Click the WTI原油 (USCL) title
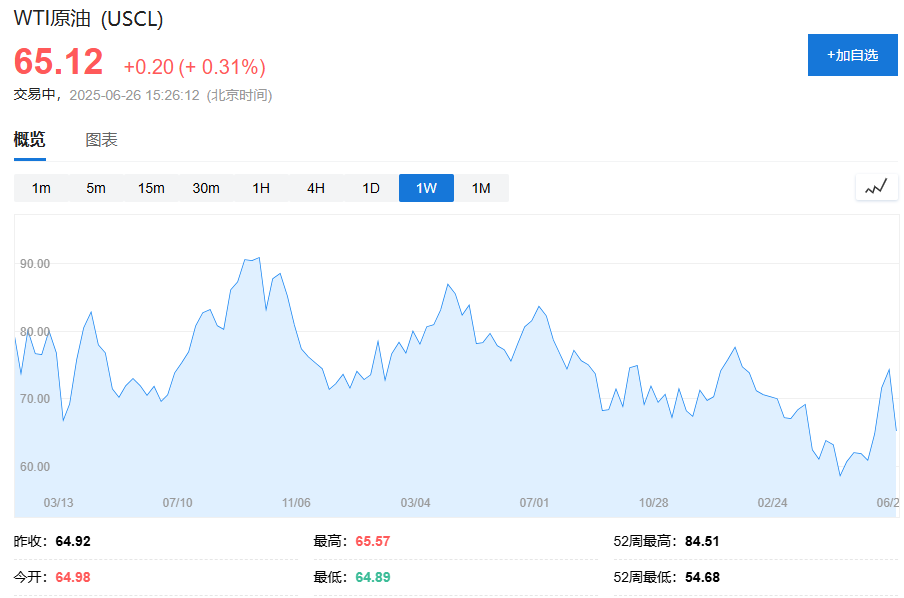The image size is (904, 598). click(88, 19)
